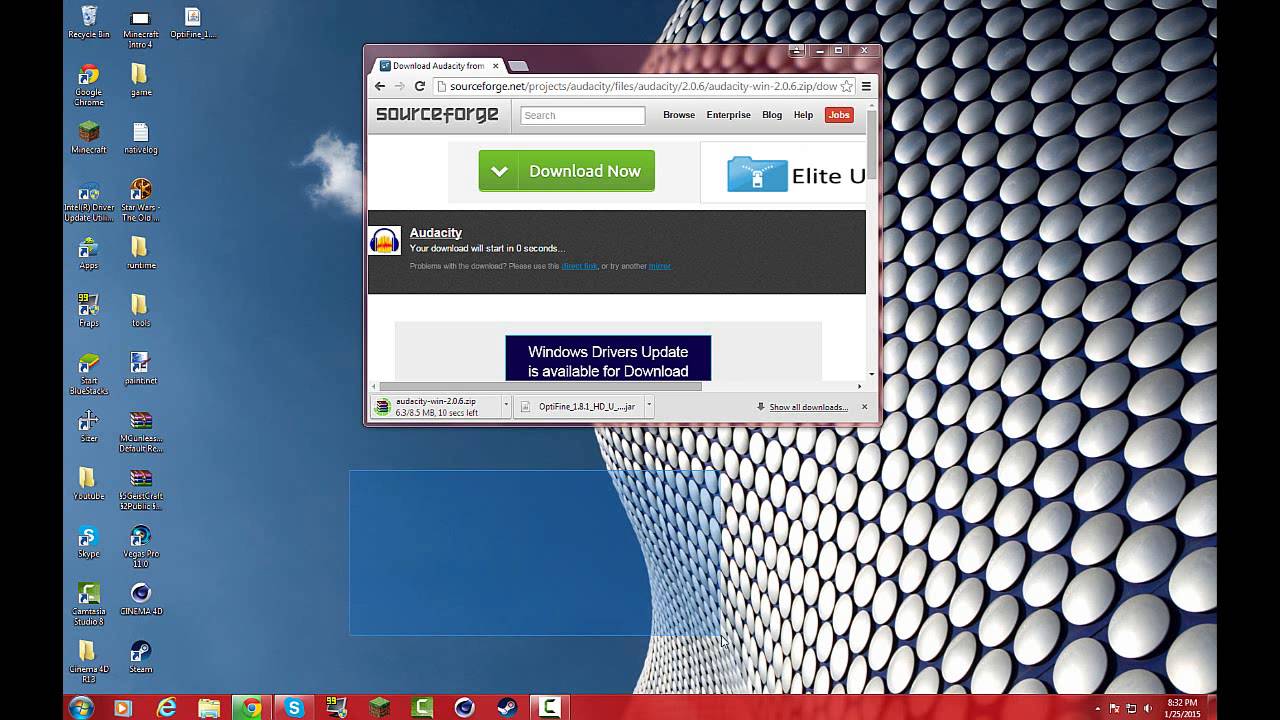Image resolution: width=1280 pixels, height=720 pixels.
Task: Click the red Jobs button
Action: click(839, 115)
